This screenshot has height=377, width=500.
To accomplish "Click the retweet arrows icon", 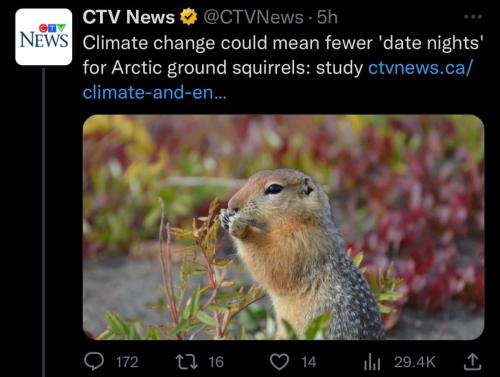I will coord(187,362).
